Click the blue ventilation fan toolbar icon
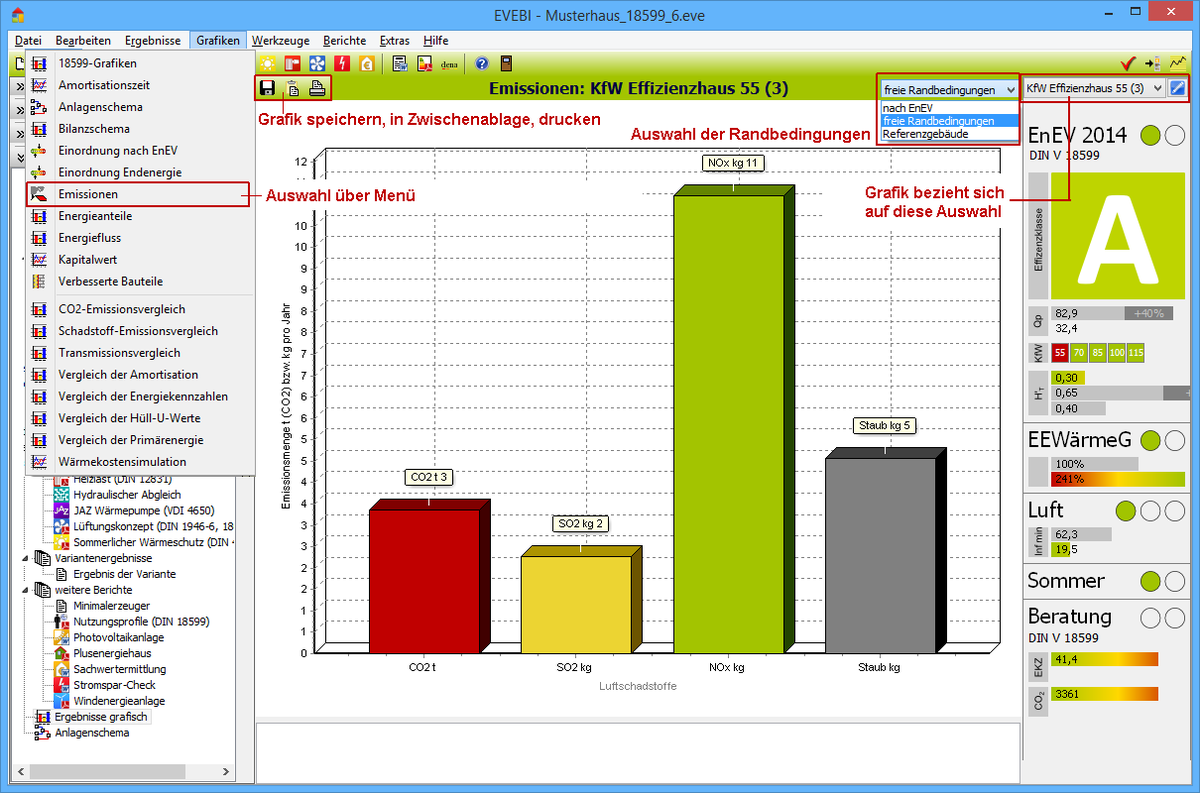The width and height of the screenshot is (1200, 793). click(318, 64)
